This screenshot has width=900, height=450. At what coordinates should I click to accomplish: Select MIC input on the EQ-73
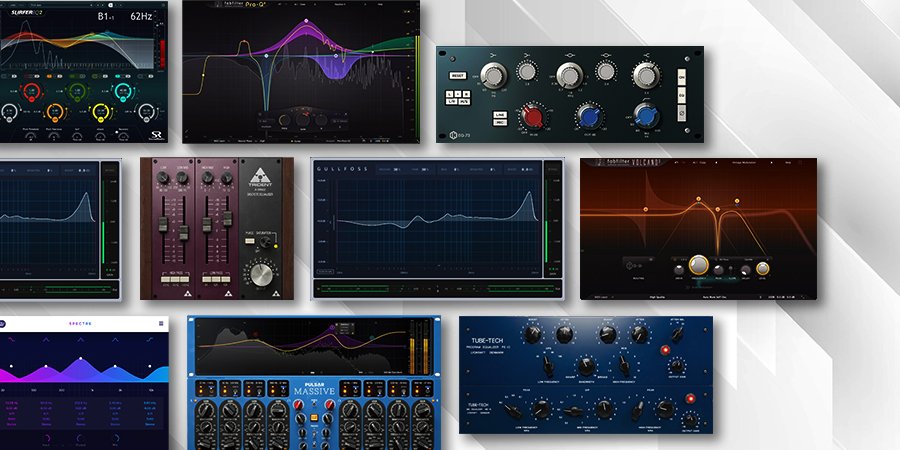coord(499,122)
